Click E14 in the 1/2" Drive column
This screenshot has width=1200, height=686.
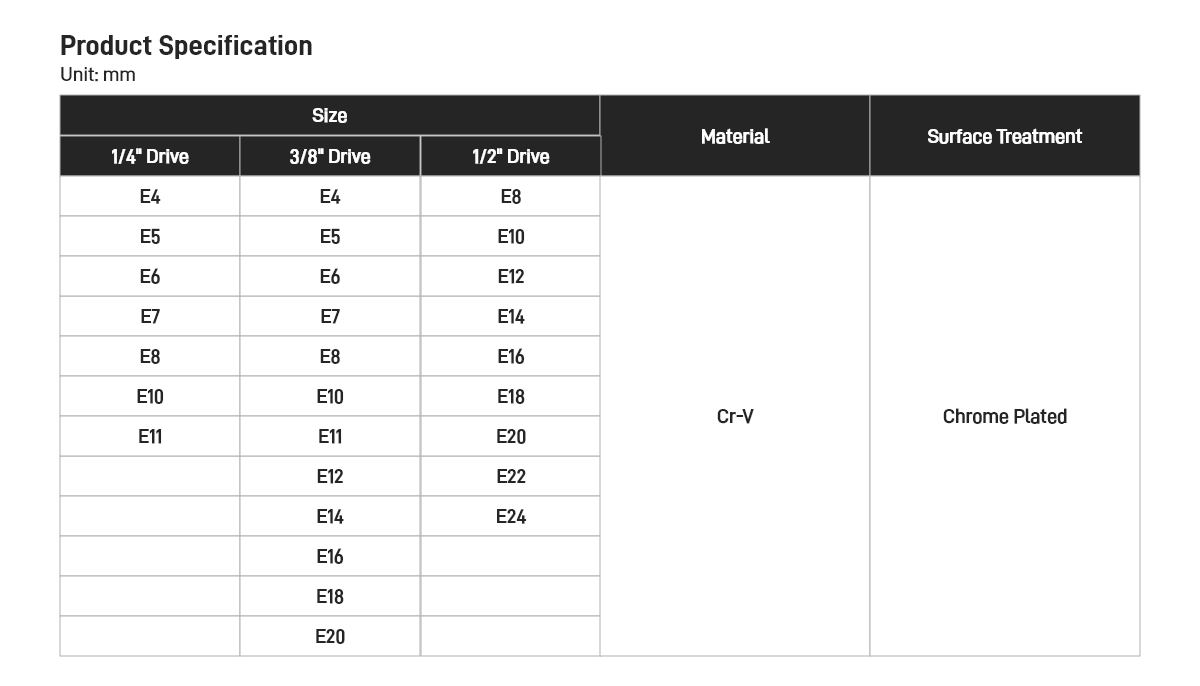(510, 317)
